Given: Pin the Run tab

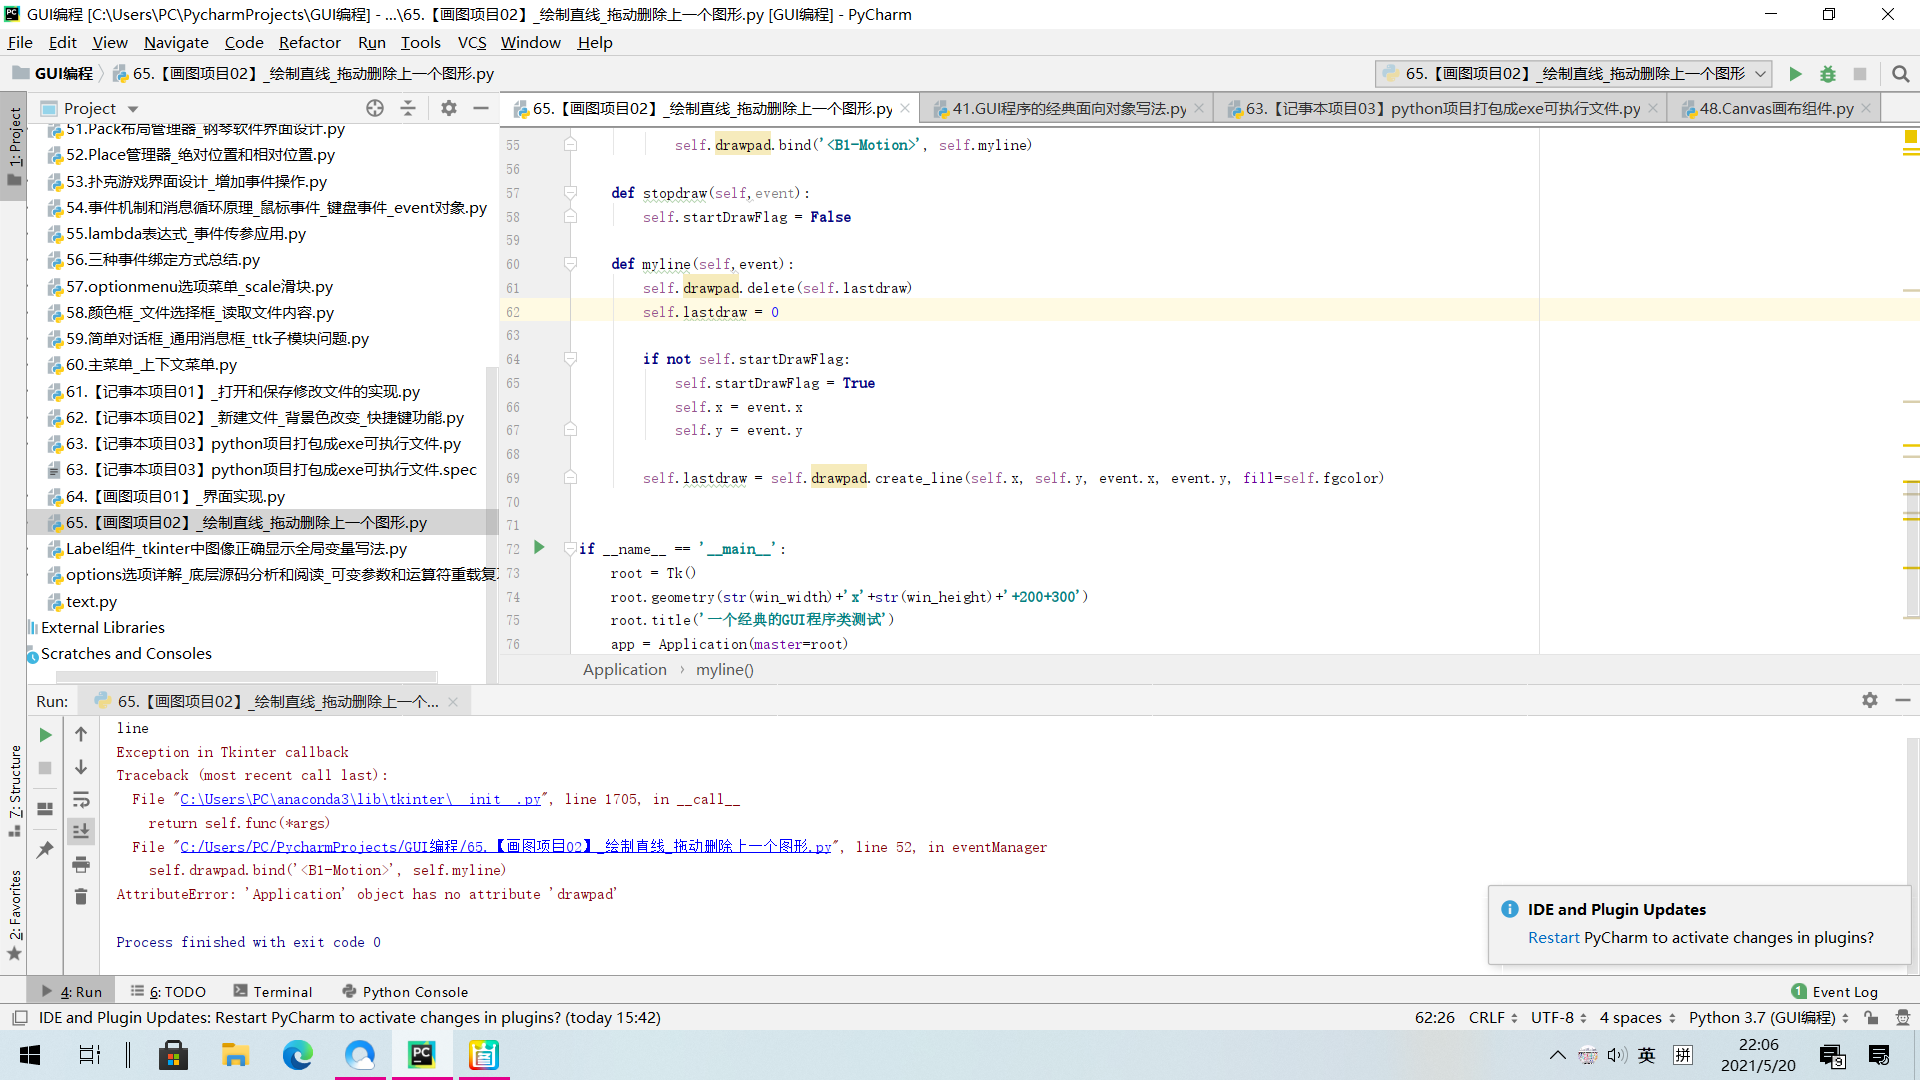Looking at the screenshot, I should 45,850.
